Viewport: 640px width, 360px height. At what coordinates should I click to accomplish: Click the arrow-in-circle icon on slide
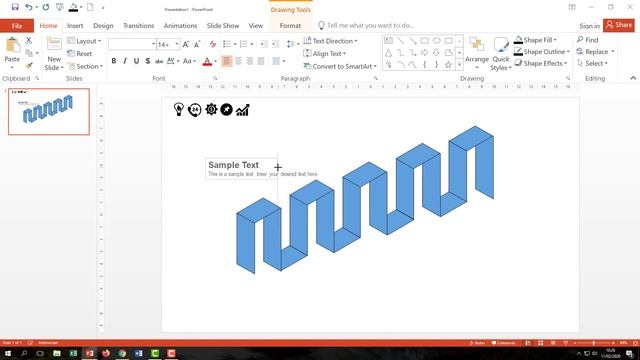click(x=227, y=109)
